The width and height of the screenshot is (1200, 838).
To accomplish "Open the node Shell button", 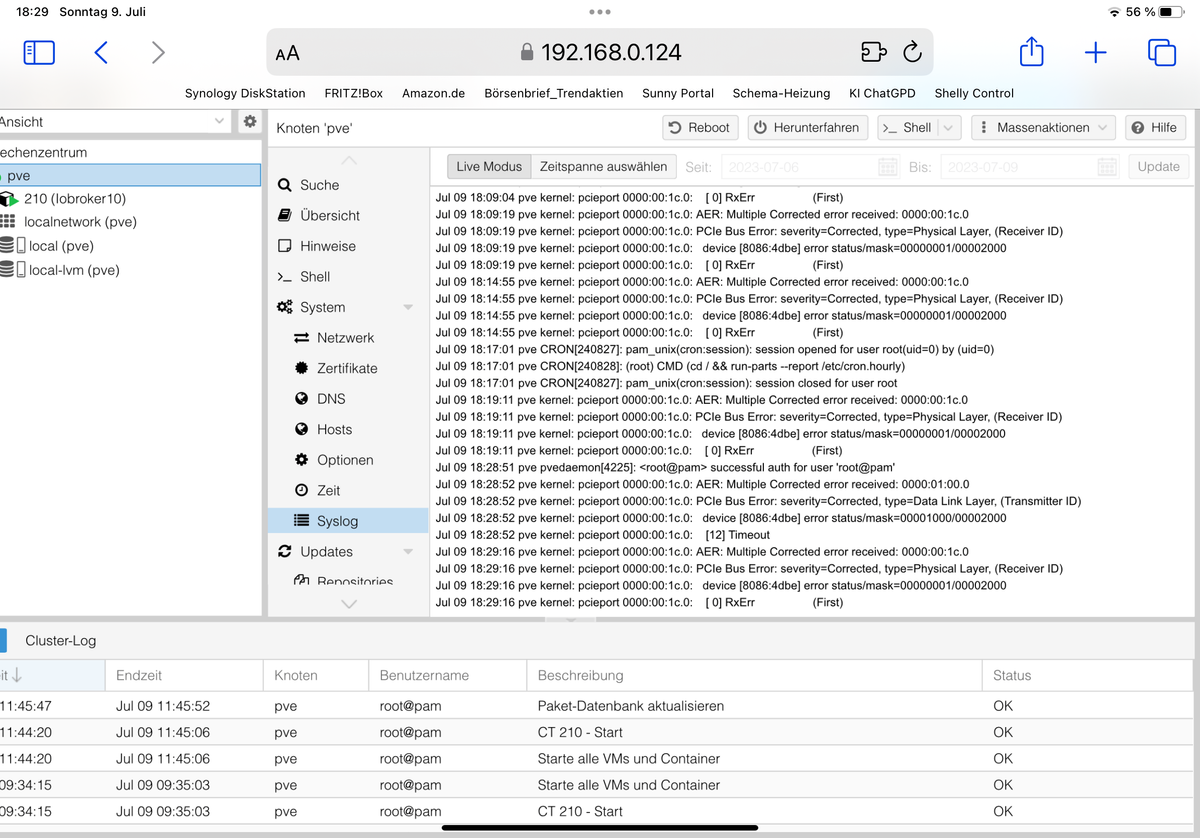I will pos(907,128).
